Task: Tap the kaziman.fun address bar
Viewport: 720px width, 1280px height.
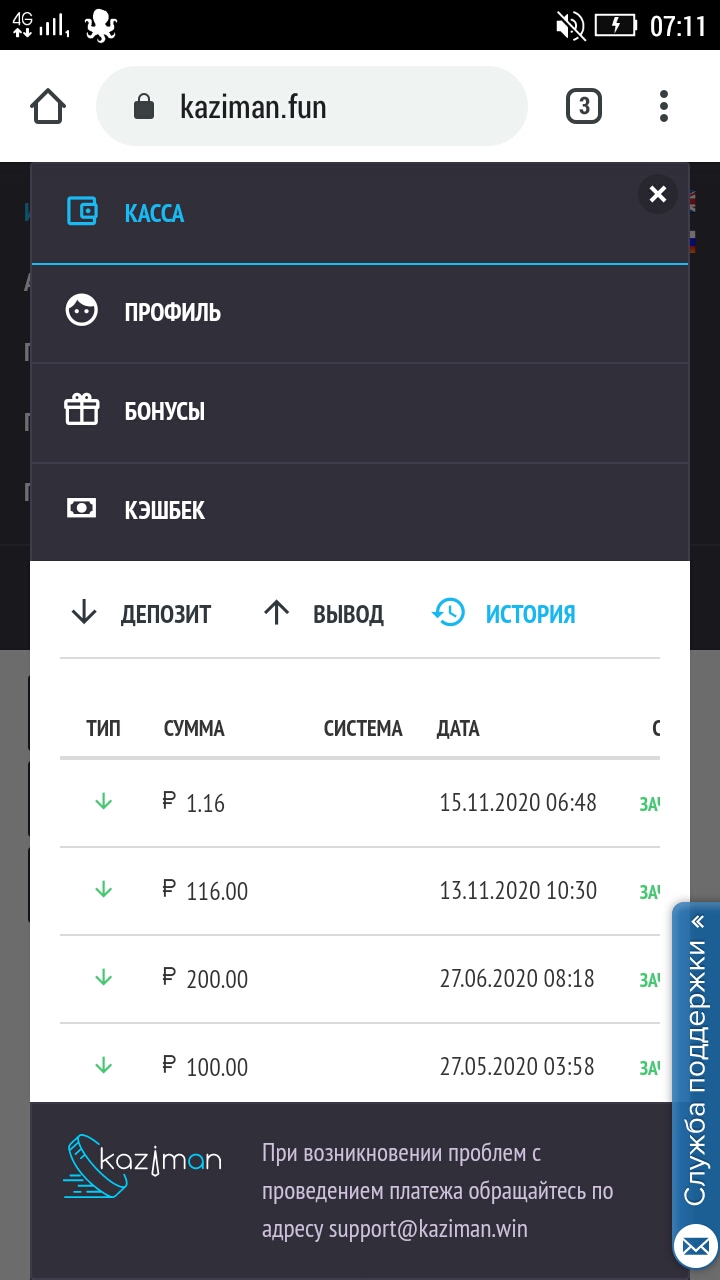Action: pyautogui.click(x=310, y=106)
